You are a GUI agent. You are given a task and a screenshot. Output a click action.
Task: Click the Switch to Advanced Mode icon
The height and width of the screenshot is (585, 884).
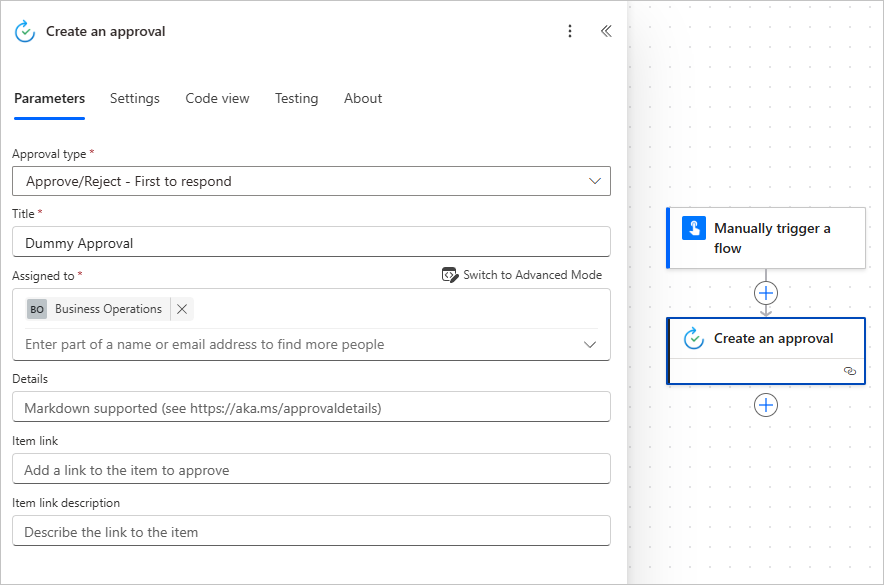coord(449,275)
